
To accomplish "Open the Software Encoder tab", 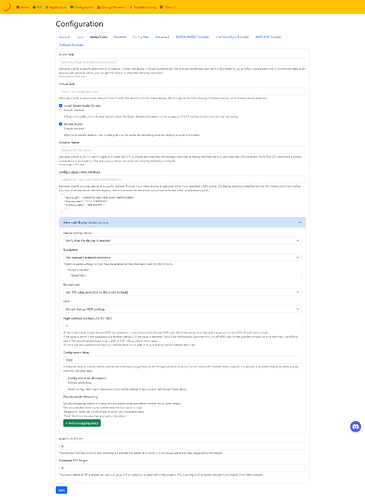I will (71, 45).
